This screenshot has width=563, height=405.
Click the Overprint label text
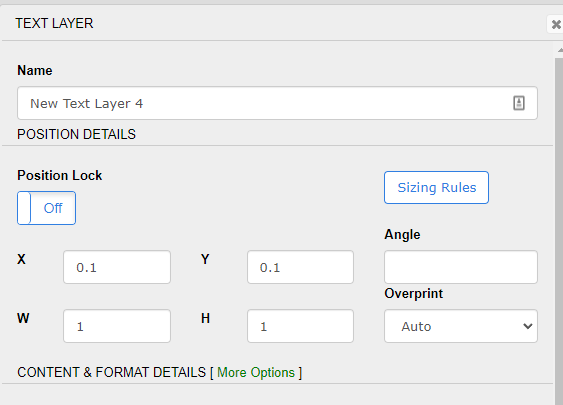click(414, 294)
